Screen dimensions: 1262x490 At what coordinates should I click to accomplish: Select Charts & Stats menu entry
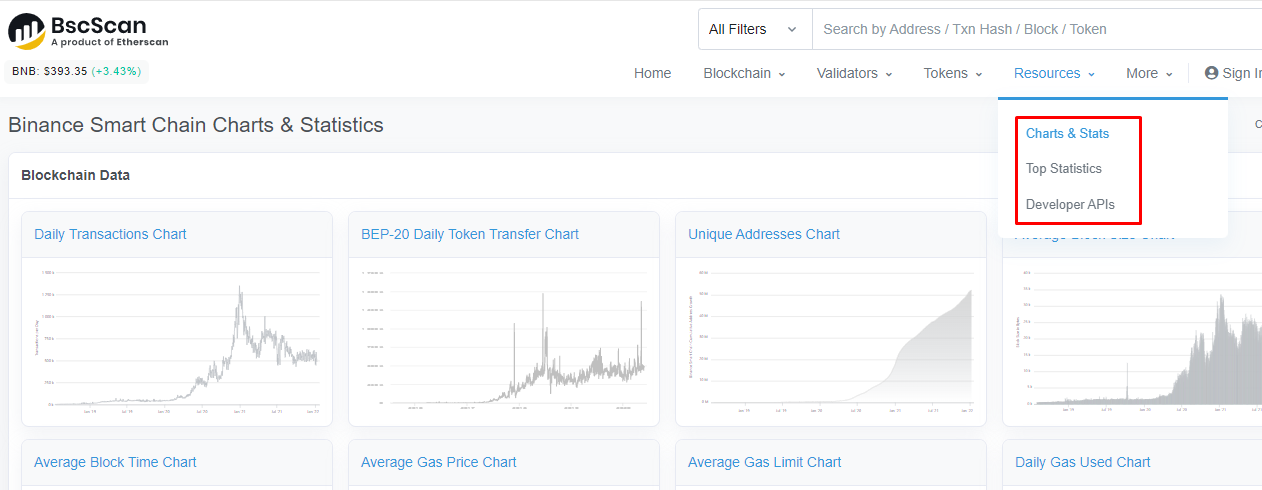pyautogui.click(x=1067, y=133)
